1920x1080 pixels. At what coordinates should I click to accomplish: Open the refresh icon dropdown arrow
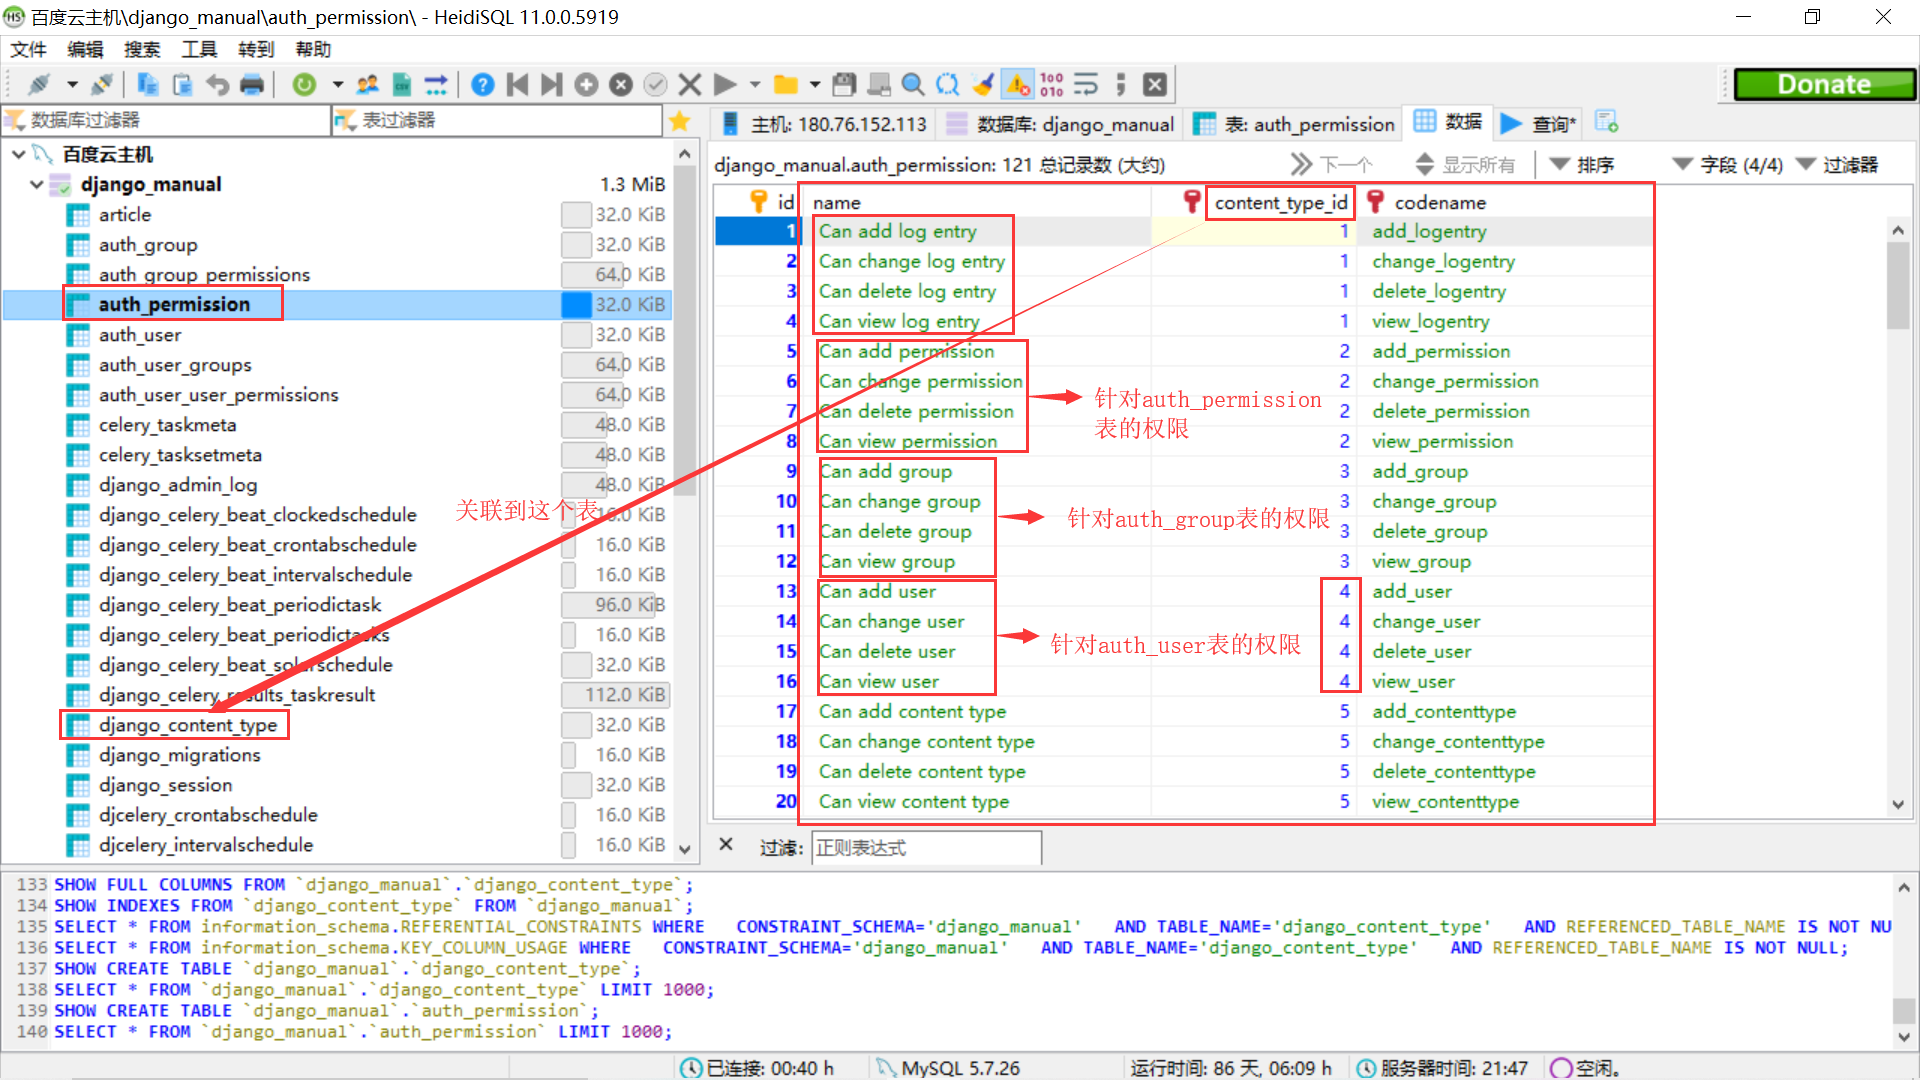338,85
